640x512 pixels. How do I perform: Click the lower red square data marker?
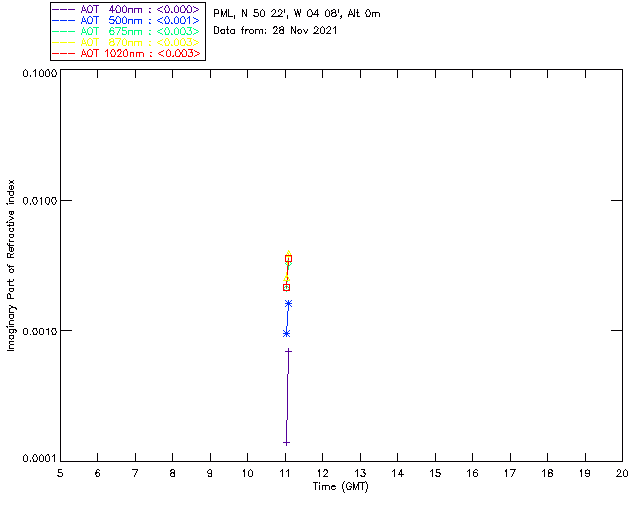pyautogui.click(x=286, y=288)
